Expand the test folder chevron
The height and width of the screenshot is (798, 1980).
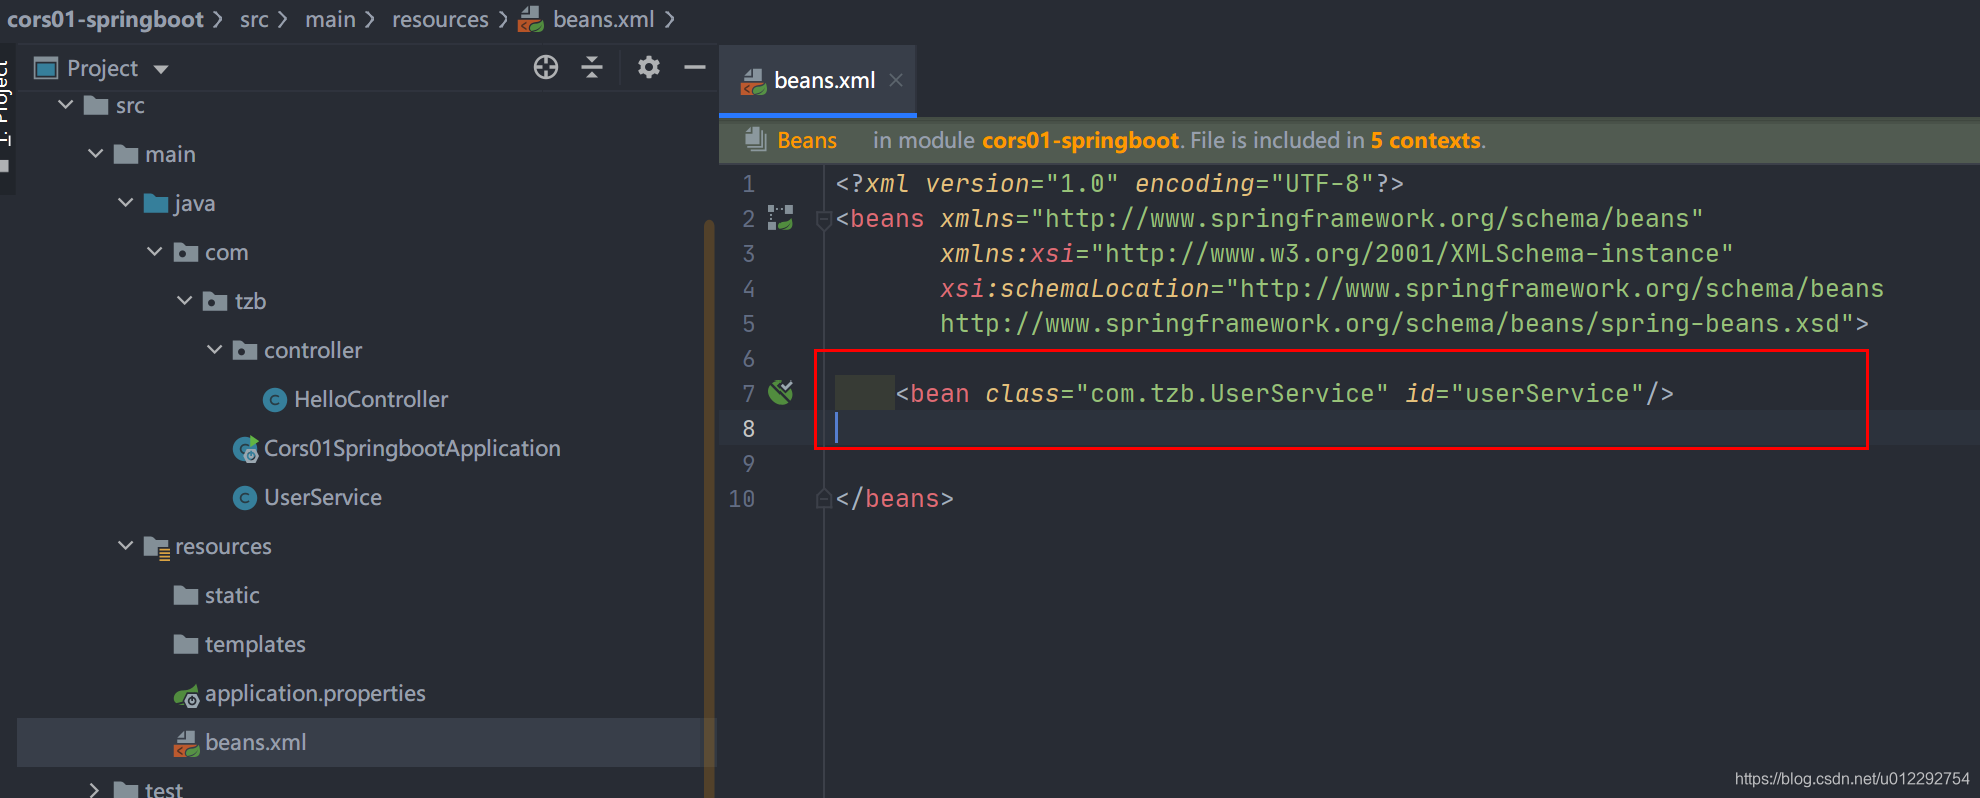pyautogui.click(x=94, y=790)
